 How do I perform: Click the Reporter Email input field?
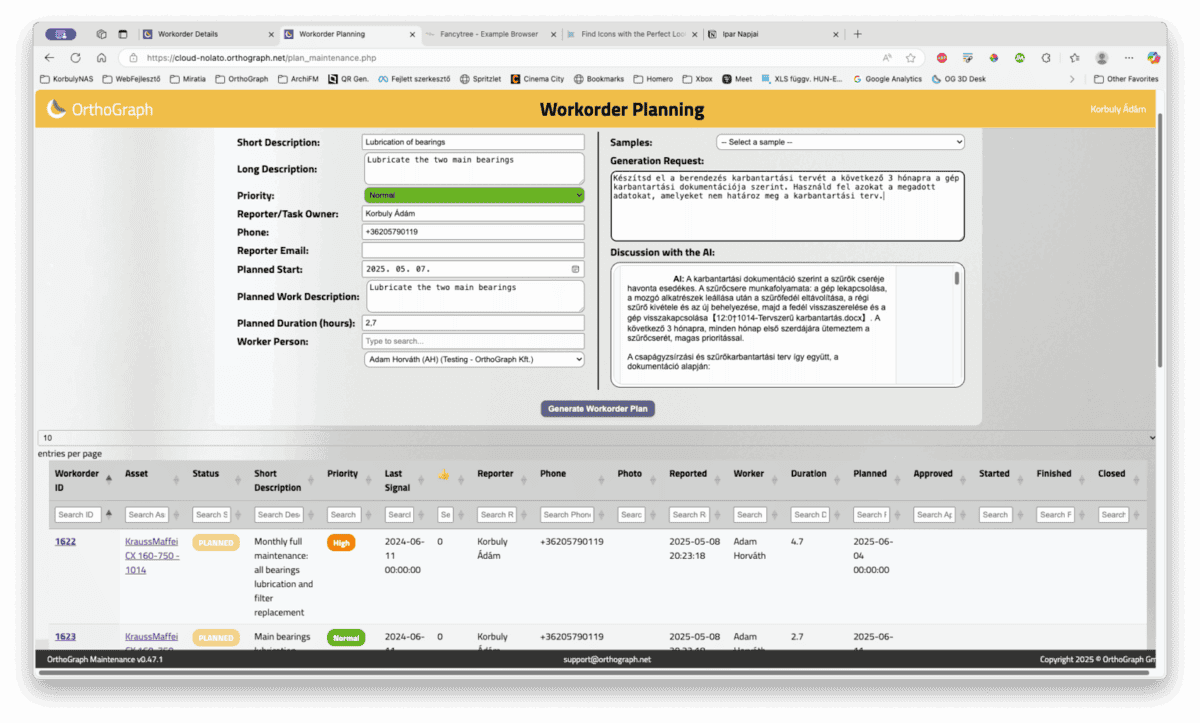point(473,251)
